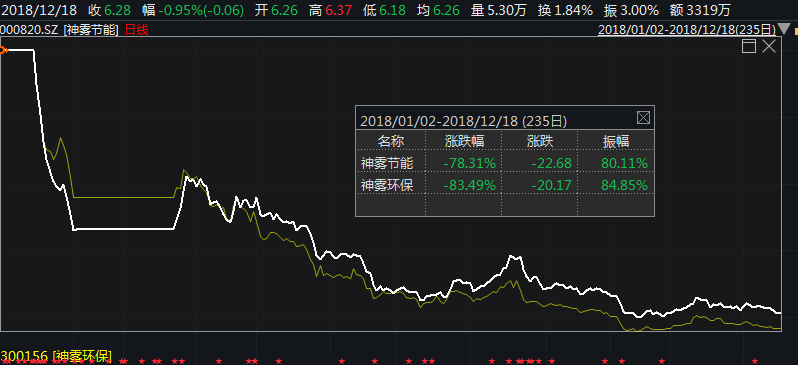
Task: Open the date range dropdown triangle
Action: (x=784, y=30)
